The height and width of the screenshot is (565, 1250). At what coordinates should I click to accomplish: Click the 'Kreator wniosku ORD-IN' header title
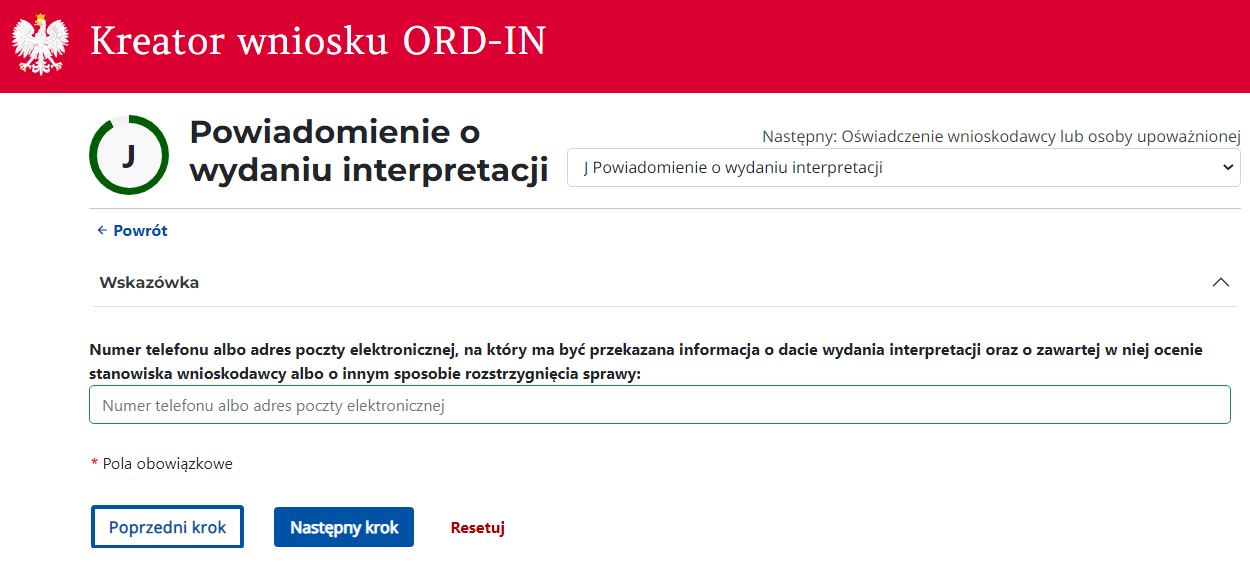coord(318,42)
